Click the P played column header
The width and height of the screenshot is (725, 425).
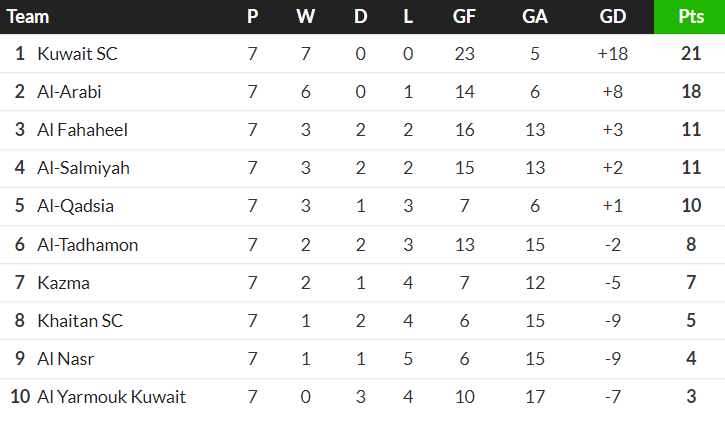pos(252,17)
